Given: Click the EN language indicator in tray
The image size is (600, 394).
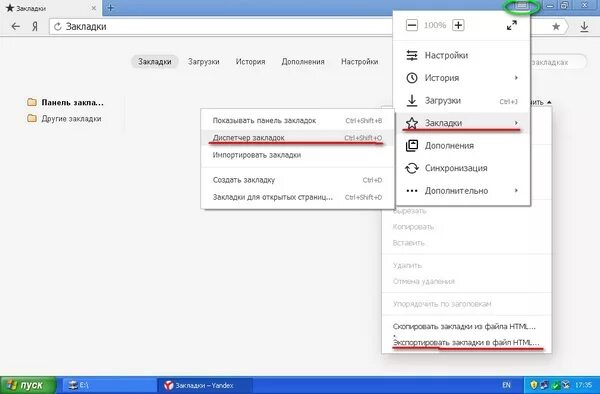Looking at the screenshot, I should pyautogui.click(x=506, y=385).
